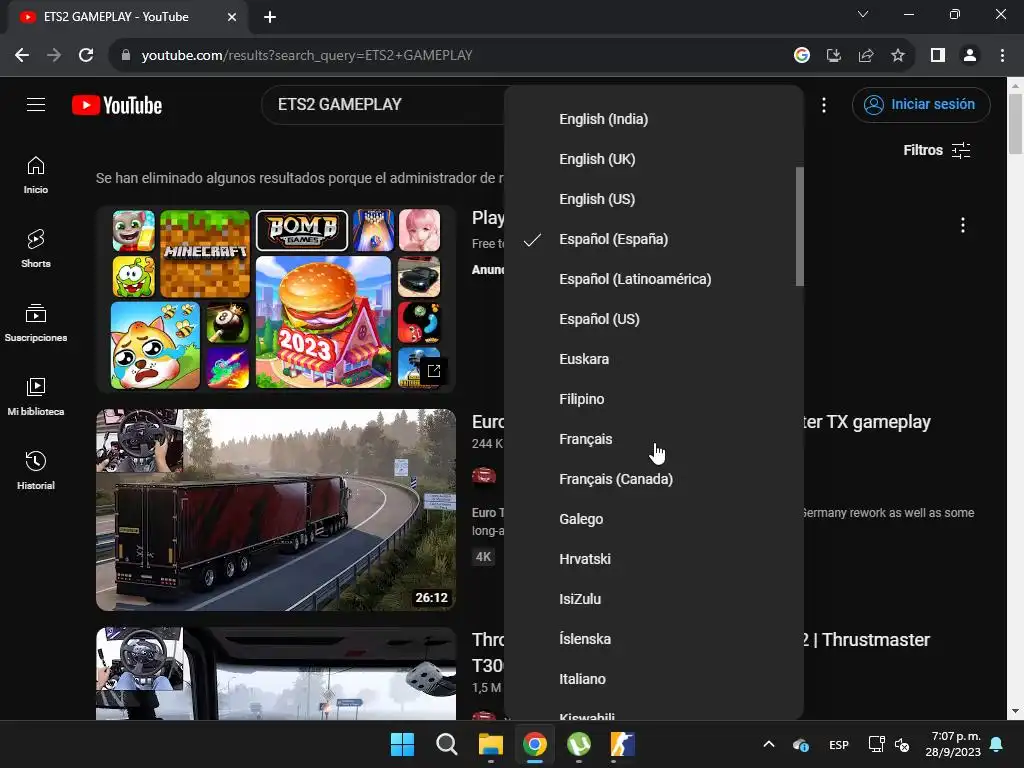Open Google icon in address bar
Image resolution: width=1024 pixels, height=768 pixels.
coord(802,56)
